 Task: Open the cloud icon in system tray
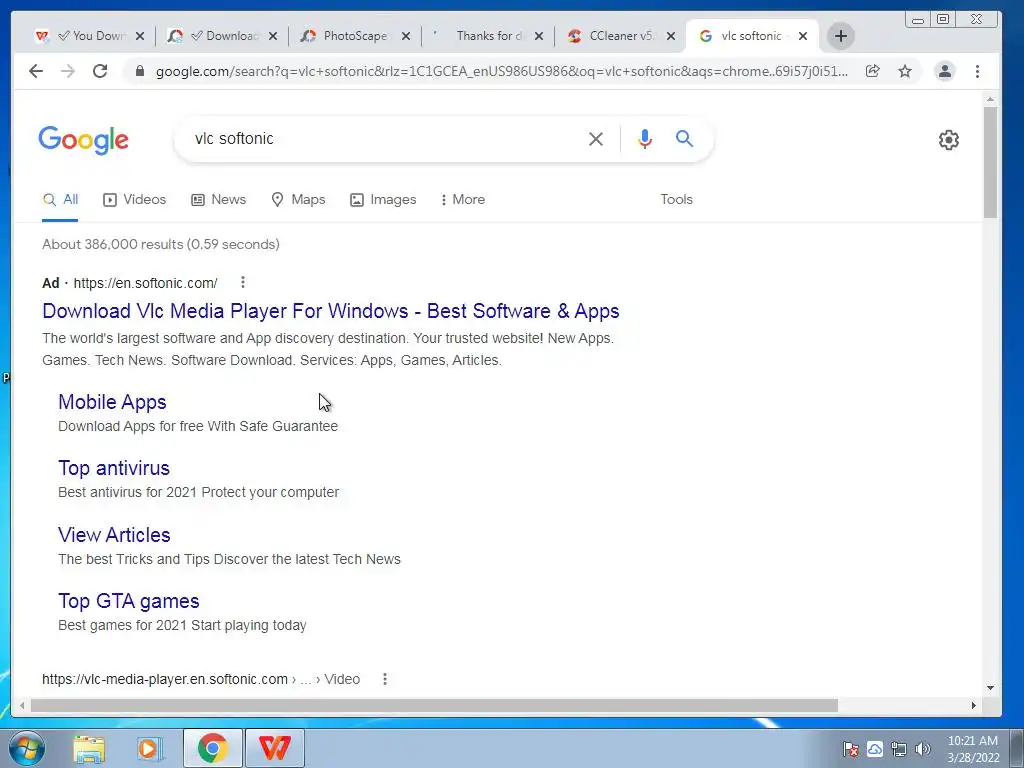[x=875, y=749]
